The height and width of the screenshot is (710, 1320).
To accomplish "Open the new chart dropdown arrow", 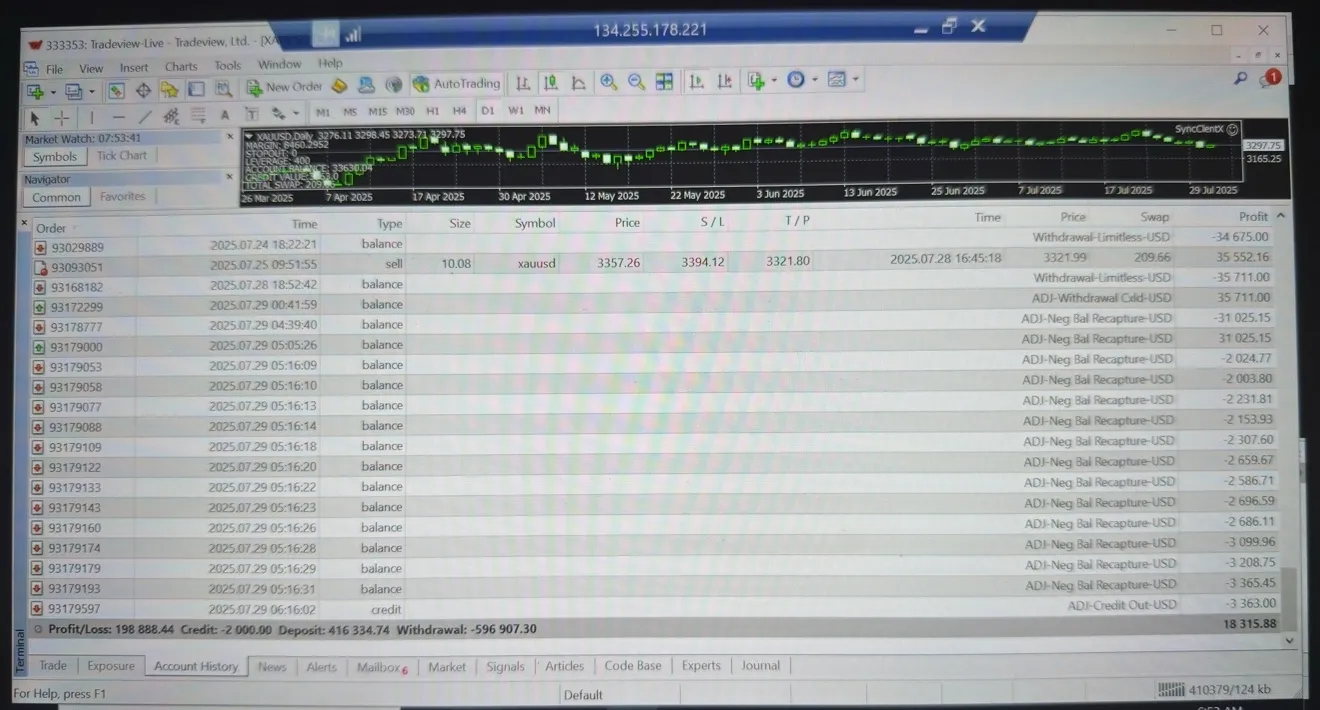I will [50, 92].
